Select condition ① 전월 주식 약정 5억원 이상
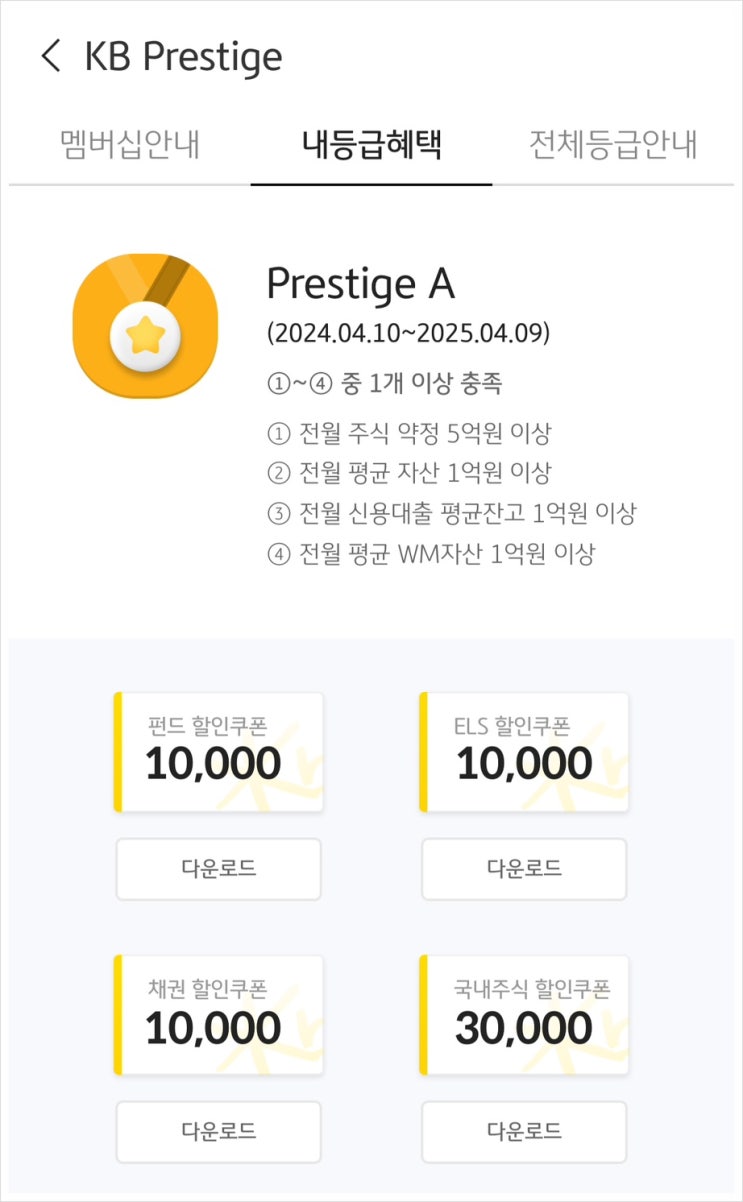 click(x=409, y=434)
